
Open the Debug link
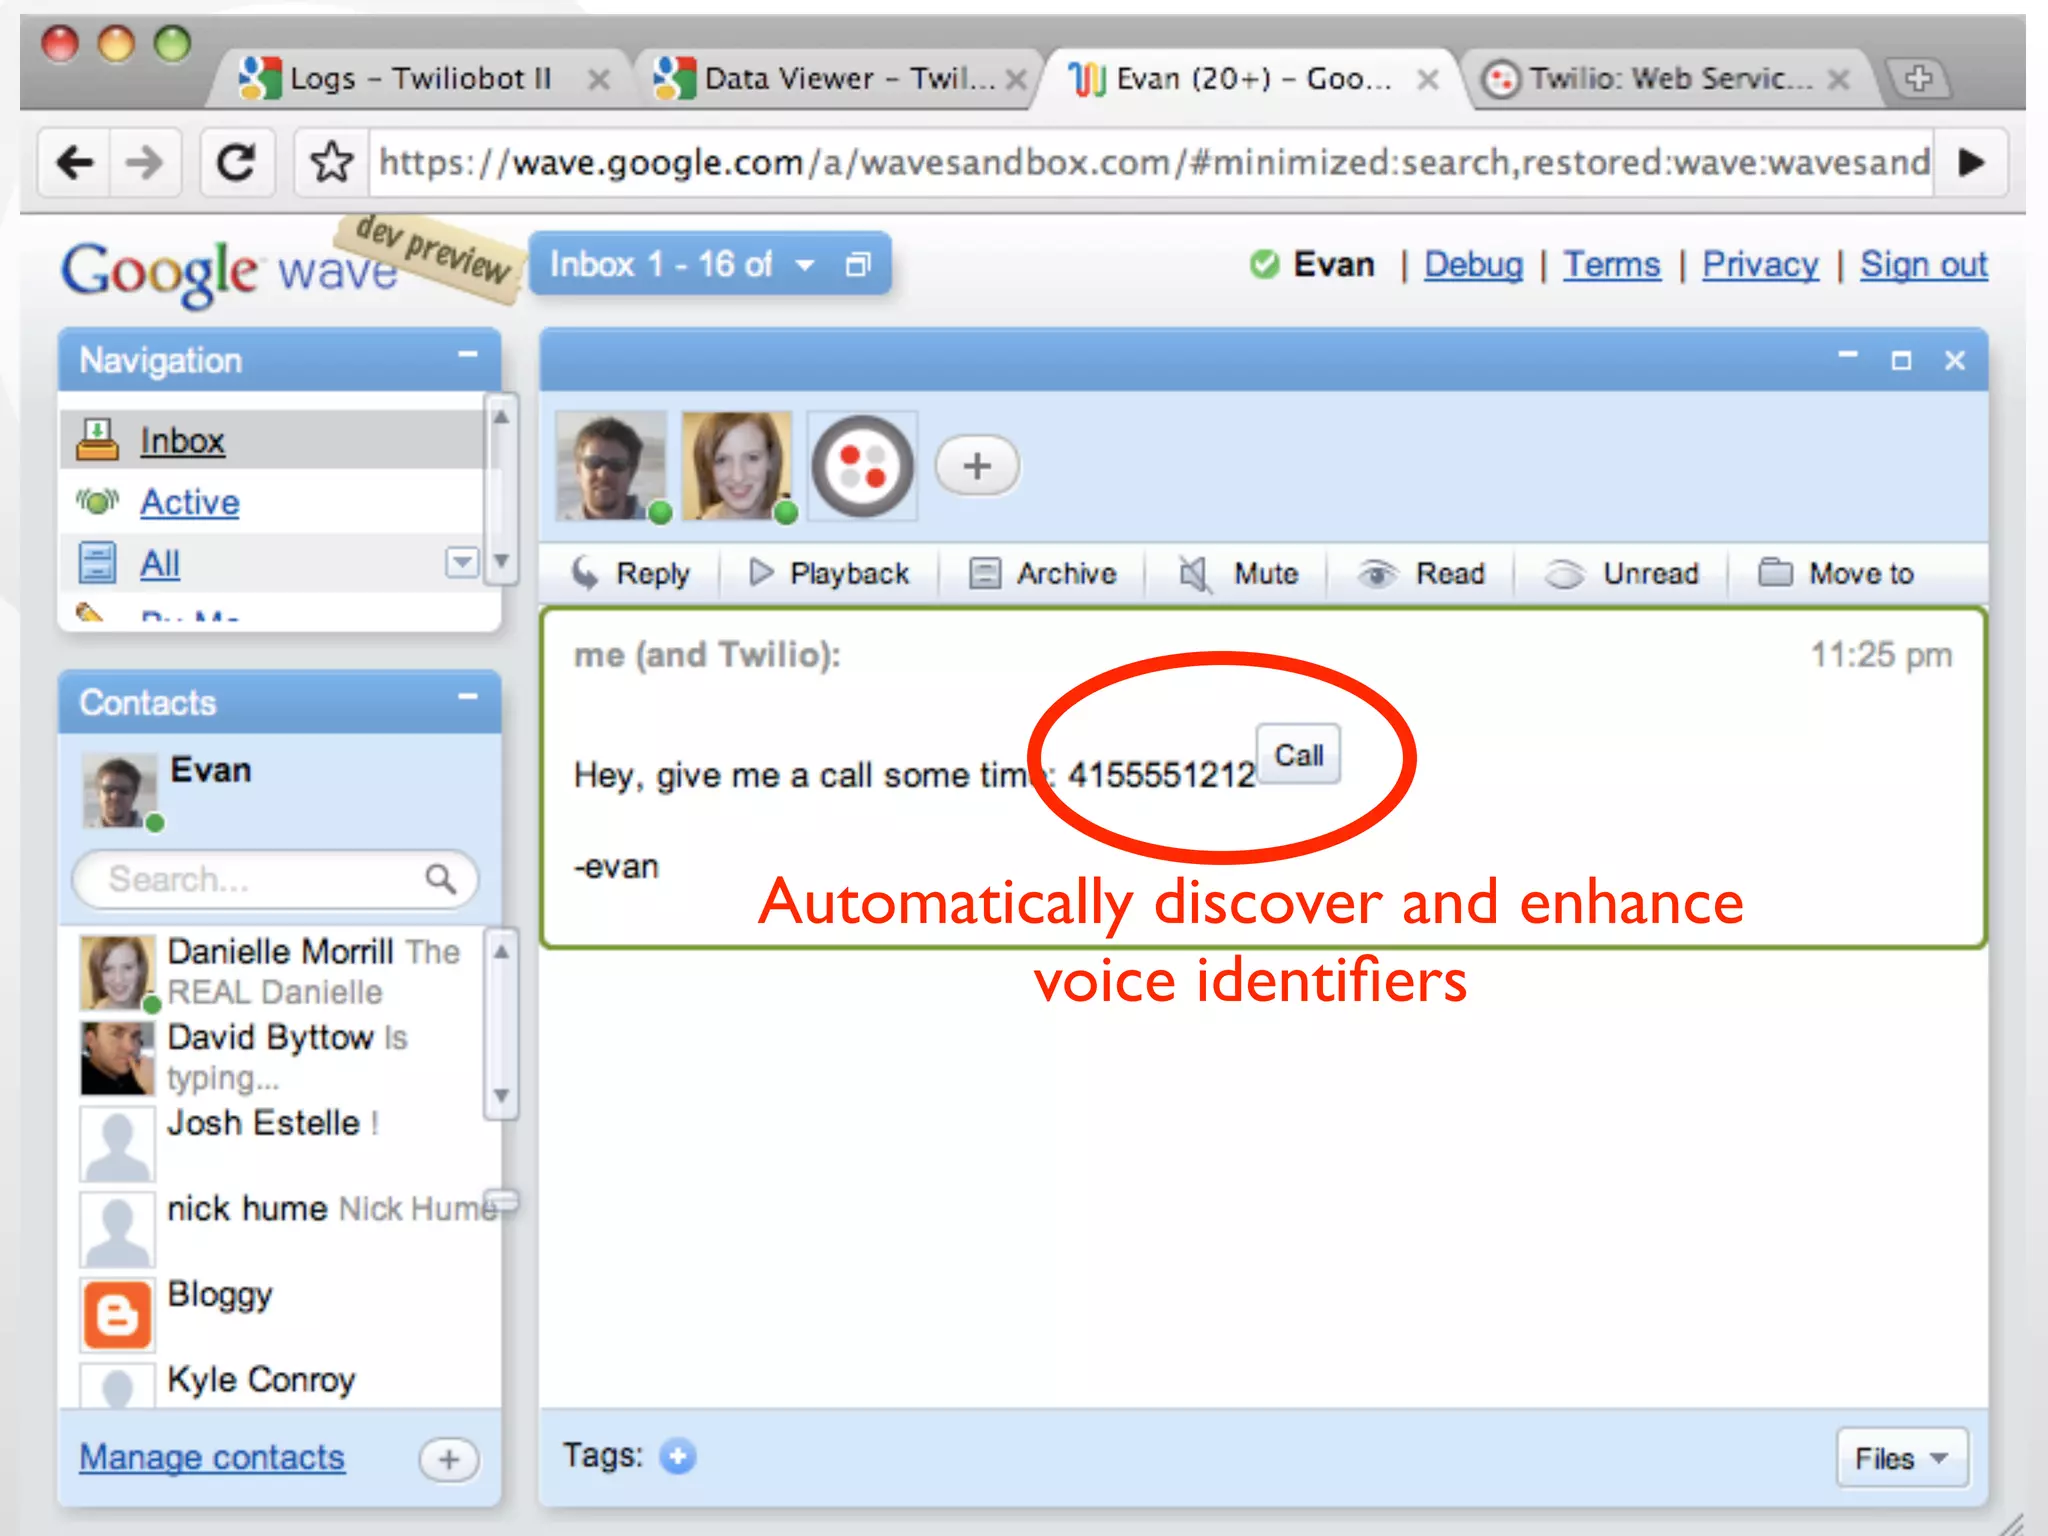coord(1473,264)
